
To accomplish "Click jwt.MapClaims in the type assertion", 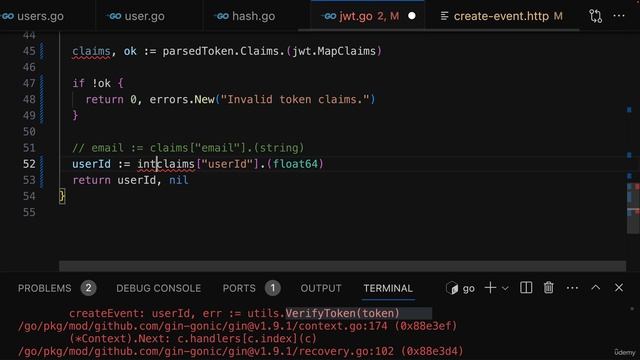I will coord(334,51).
